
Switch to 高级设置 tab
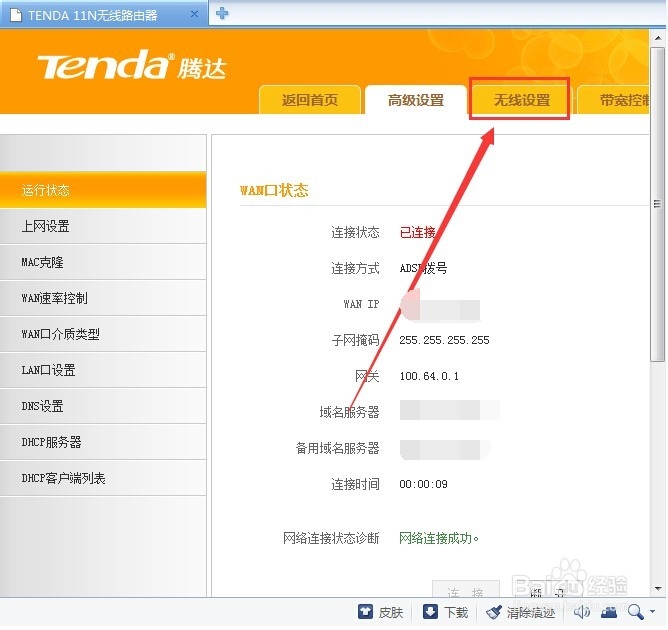(416, 100)
